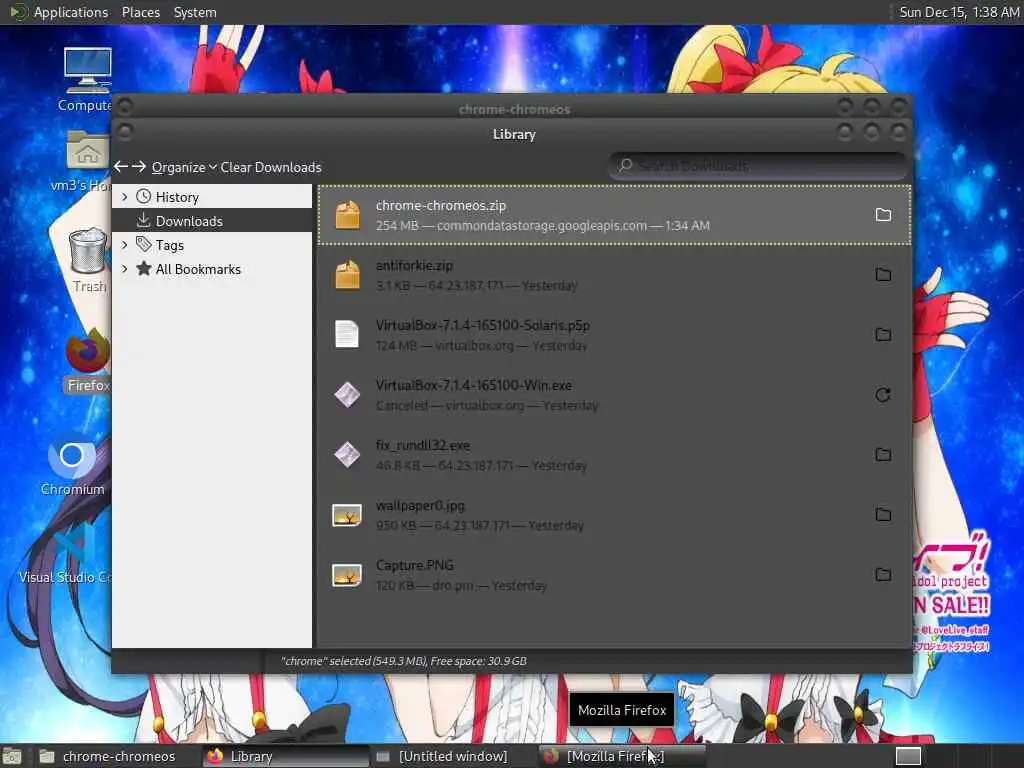
Task: Click the chrome-chromeos.zip archive icon
Action: coord(347,215)
